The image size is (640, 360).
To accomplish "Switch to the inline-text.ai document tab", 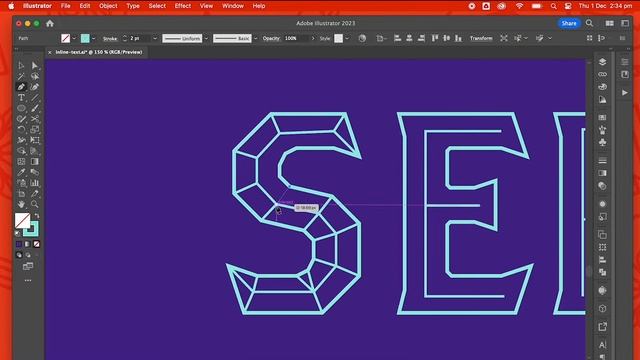I will [x=99, y=52].
